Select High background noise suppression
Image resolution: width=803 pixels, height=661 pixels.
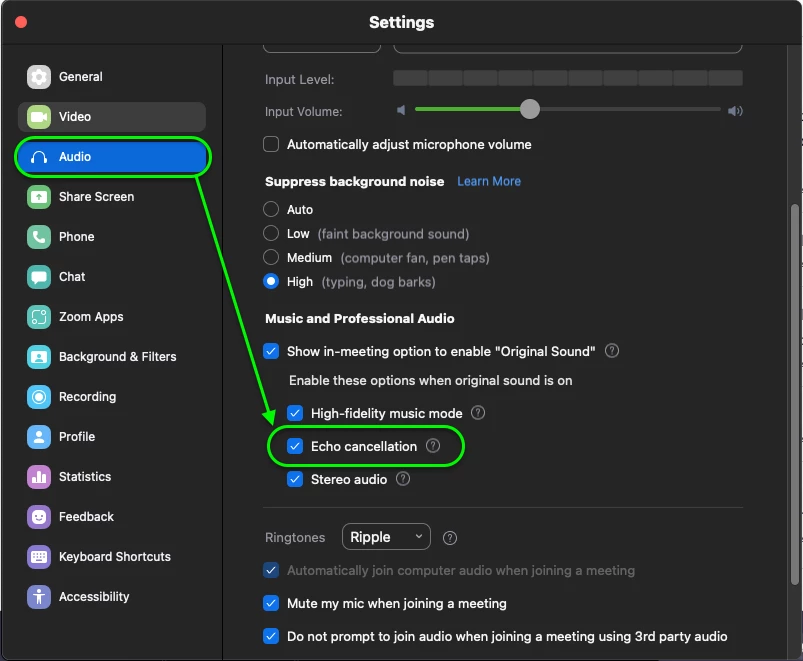(271, 281)
